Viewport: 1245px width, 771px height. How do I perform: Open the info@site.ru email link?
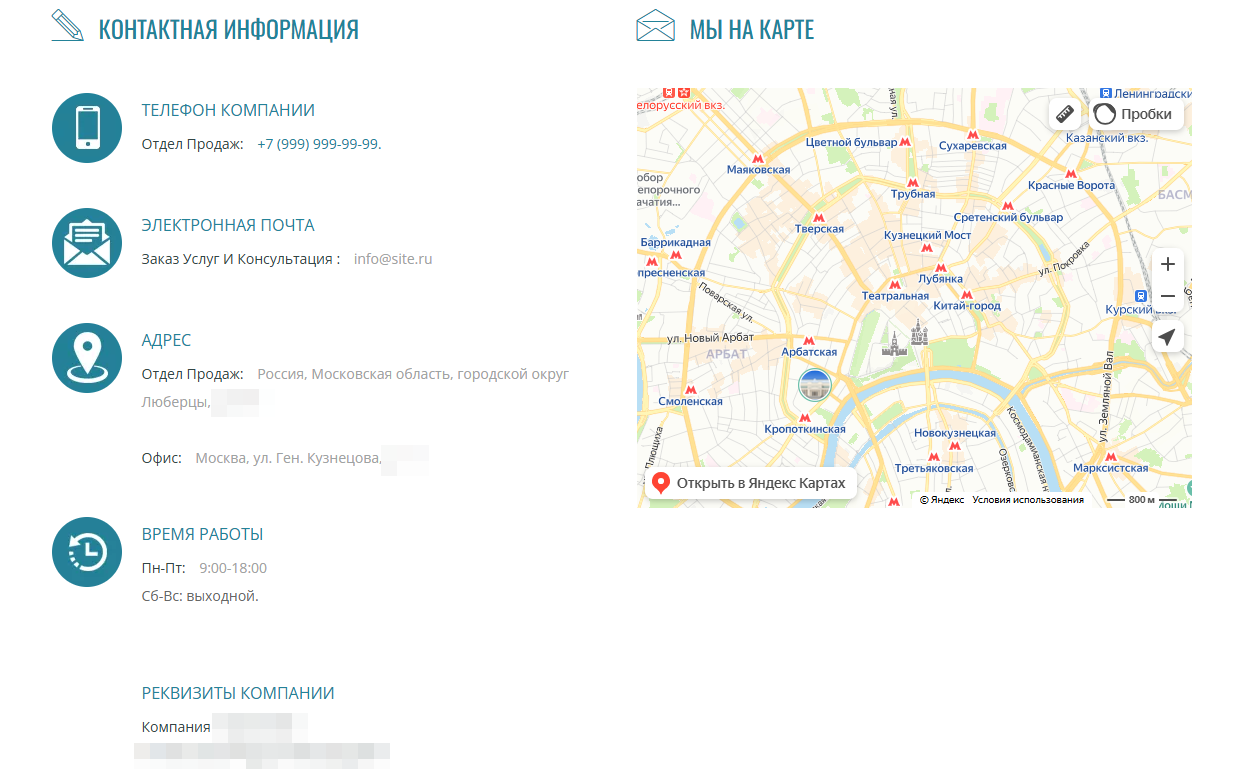pos(393,259)
